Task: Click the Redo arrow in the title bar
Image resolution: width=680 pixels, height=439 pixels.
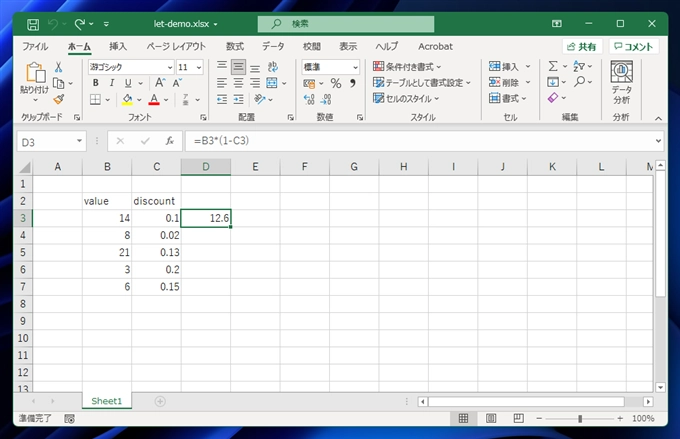Action: pyautogui.click(x=79, y=24)
